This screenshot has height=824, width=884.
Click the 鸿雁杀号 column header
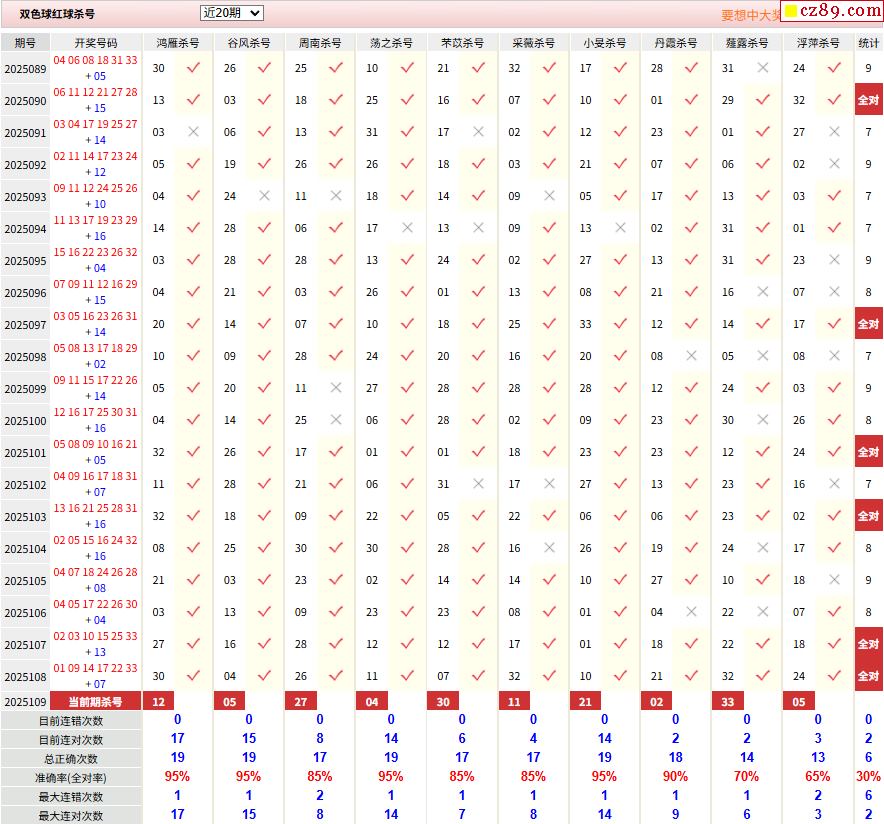177,43
